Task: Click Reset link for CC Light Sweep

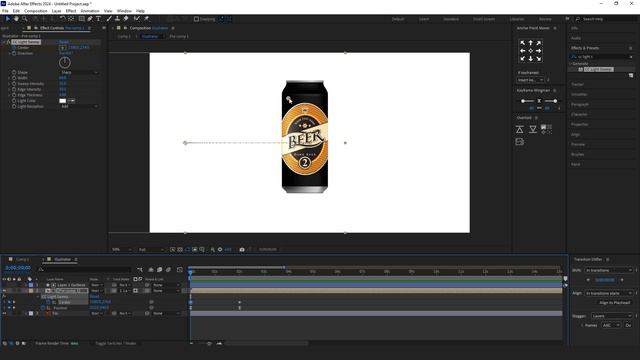Action: click(x=64, y=42)
